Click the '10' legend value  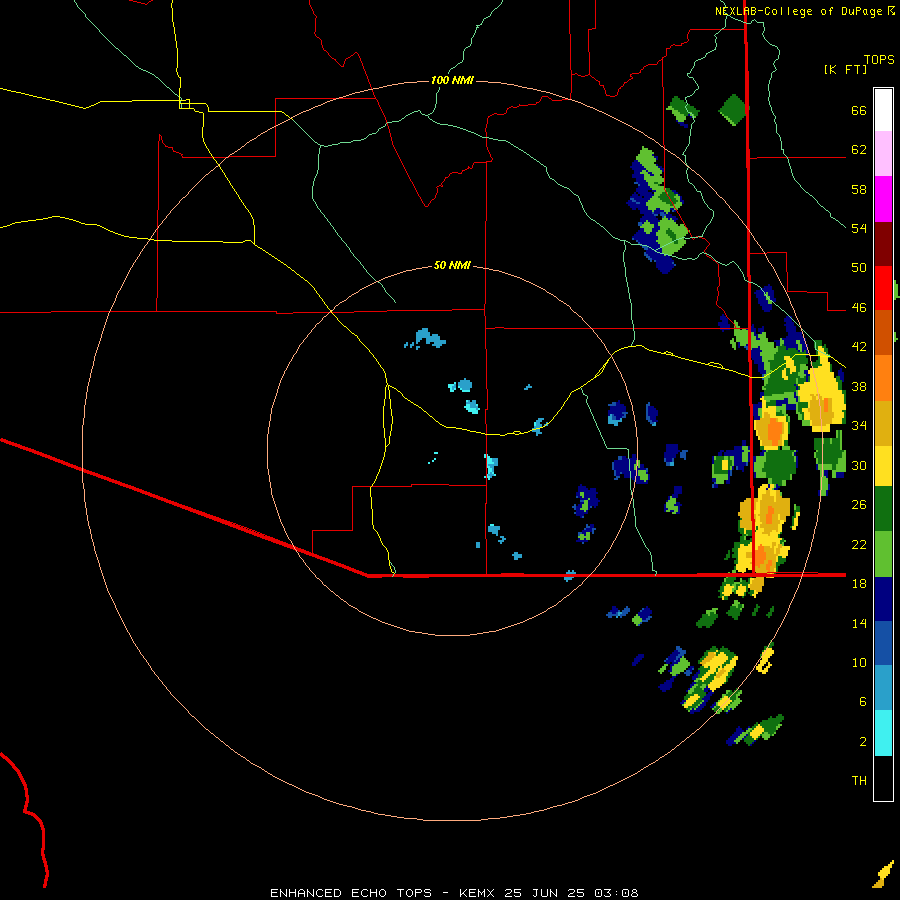(859, 663)
